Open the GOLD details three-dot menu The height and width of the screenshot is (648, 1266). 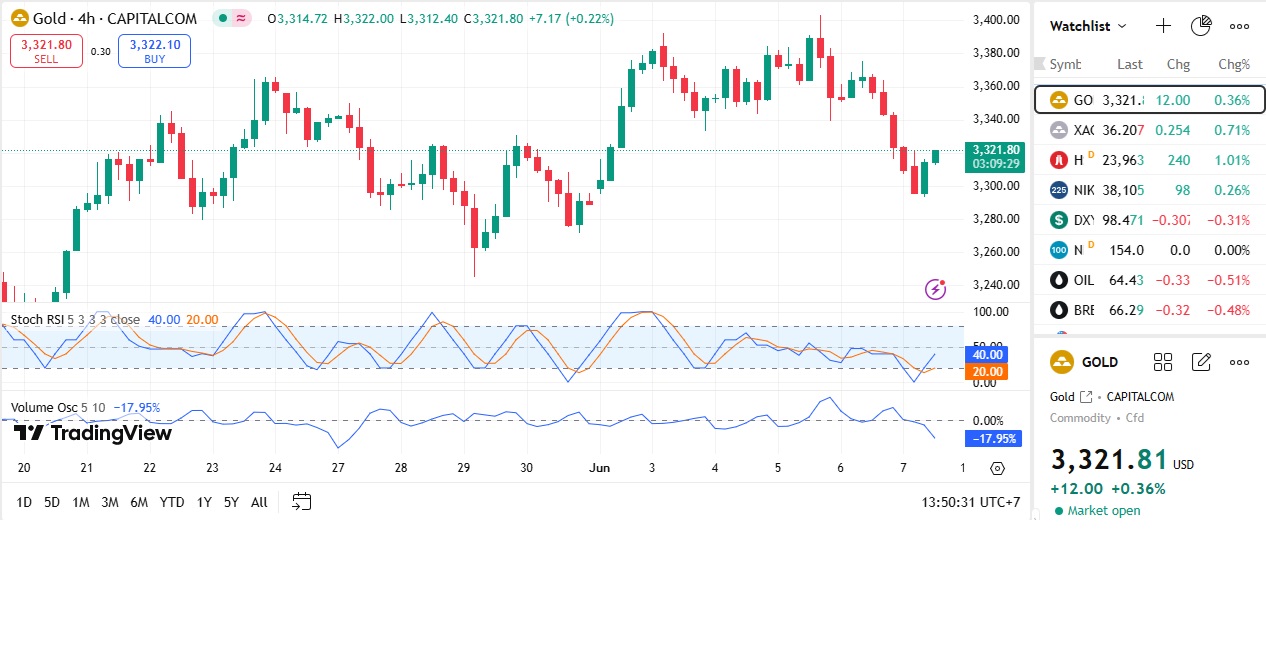[x=1239, y=362]
